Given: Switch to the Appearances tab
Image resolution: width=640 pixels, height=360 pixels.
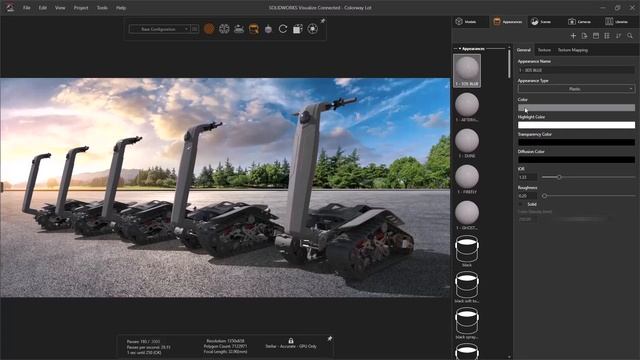Looking at the screenshot, I should tap(507, 22).
